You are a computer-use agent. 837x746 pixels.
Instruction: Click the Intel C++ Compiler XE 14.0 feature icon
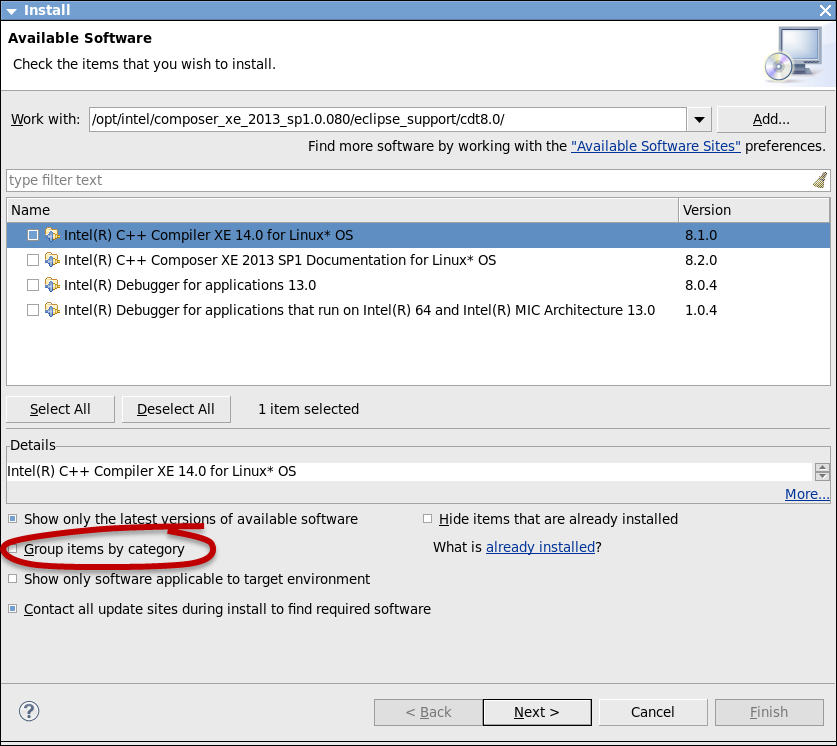click(52, 235)
